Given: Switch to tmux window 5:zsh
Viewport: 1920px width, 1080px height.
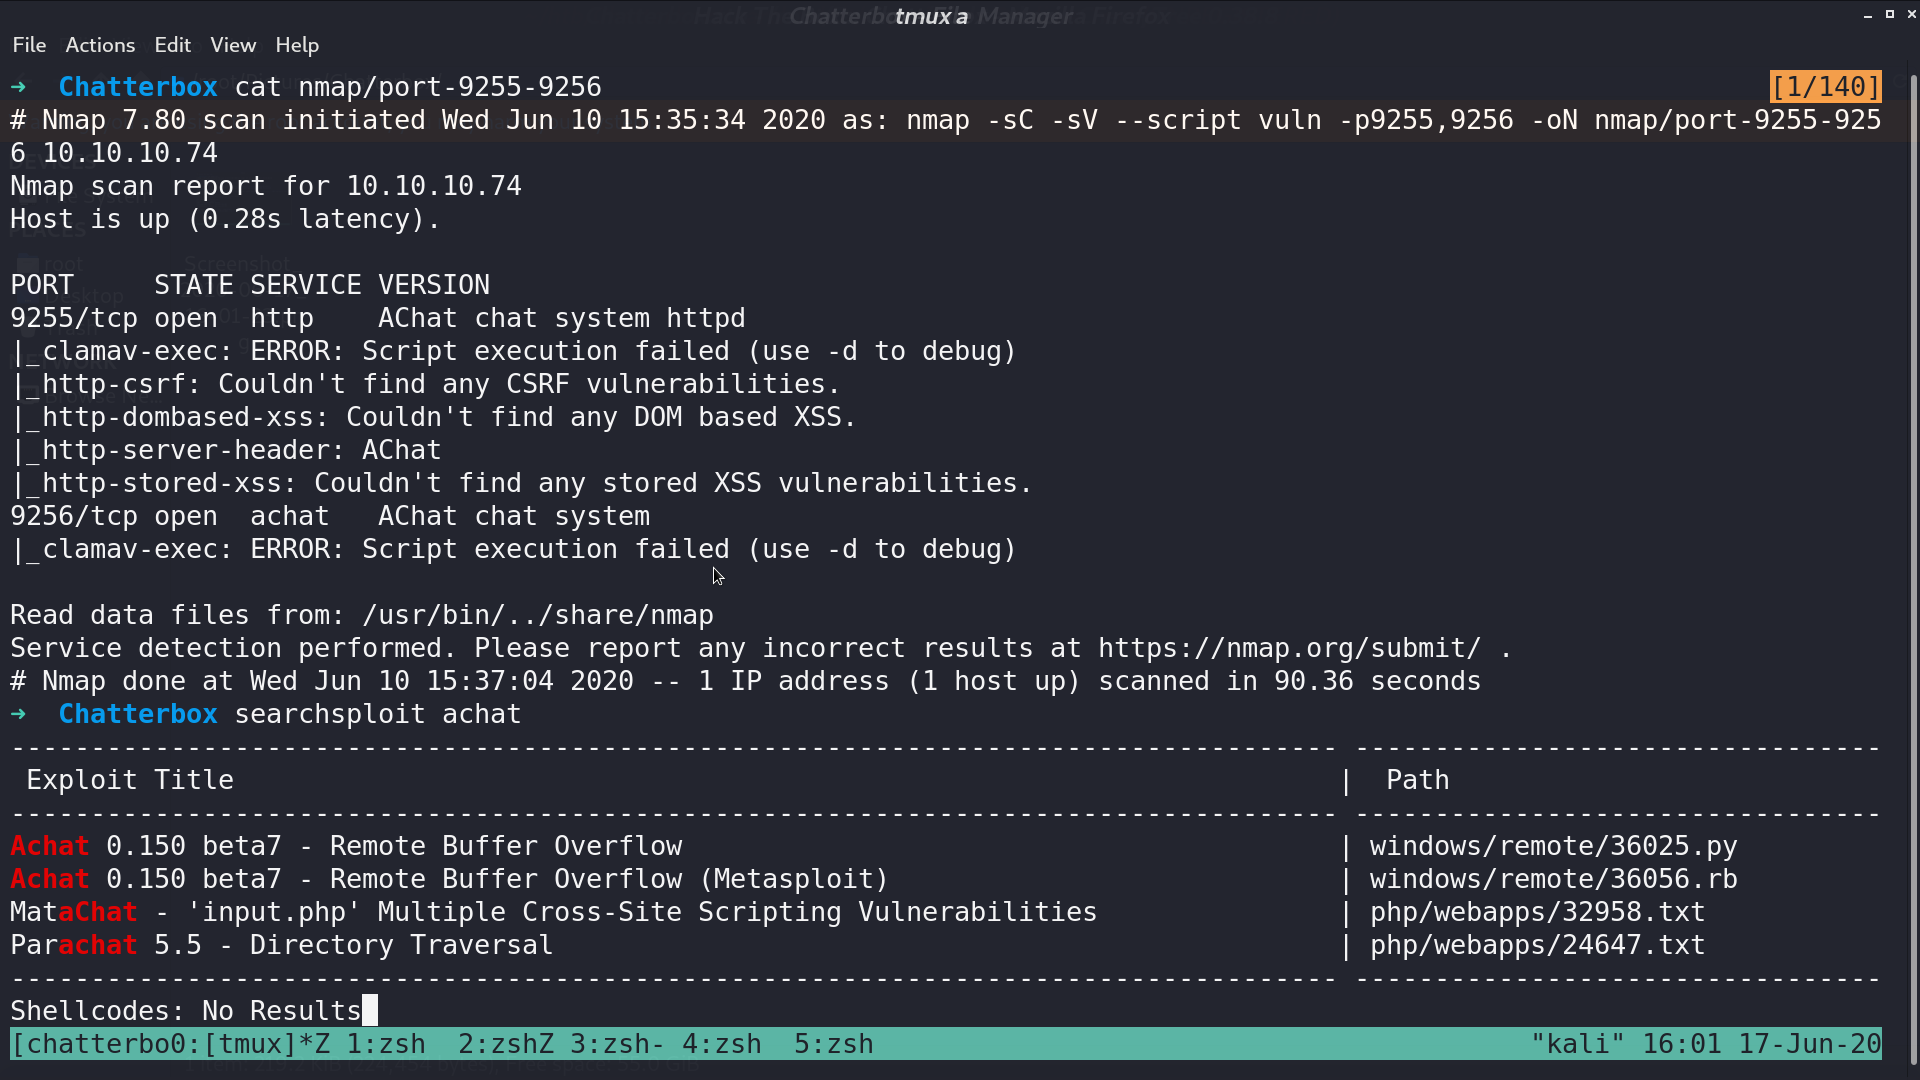Looking at the screenshot, I should (x=834, y=1044).
